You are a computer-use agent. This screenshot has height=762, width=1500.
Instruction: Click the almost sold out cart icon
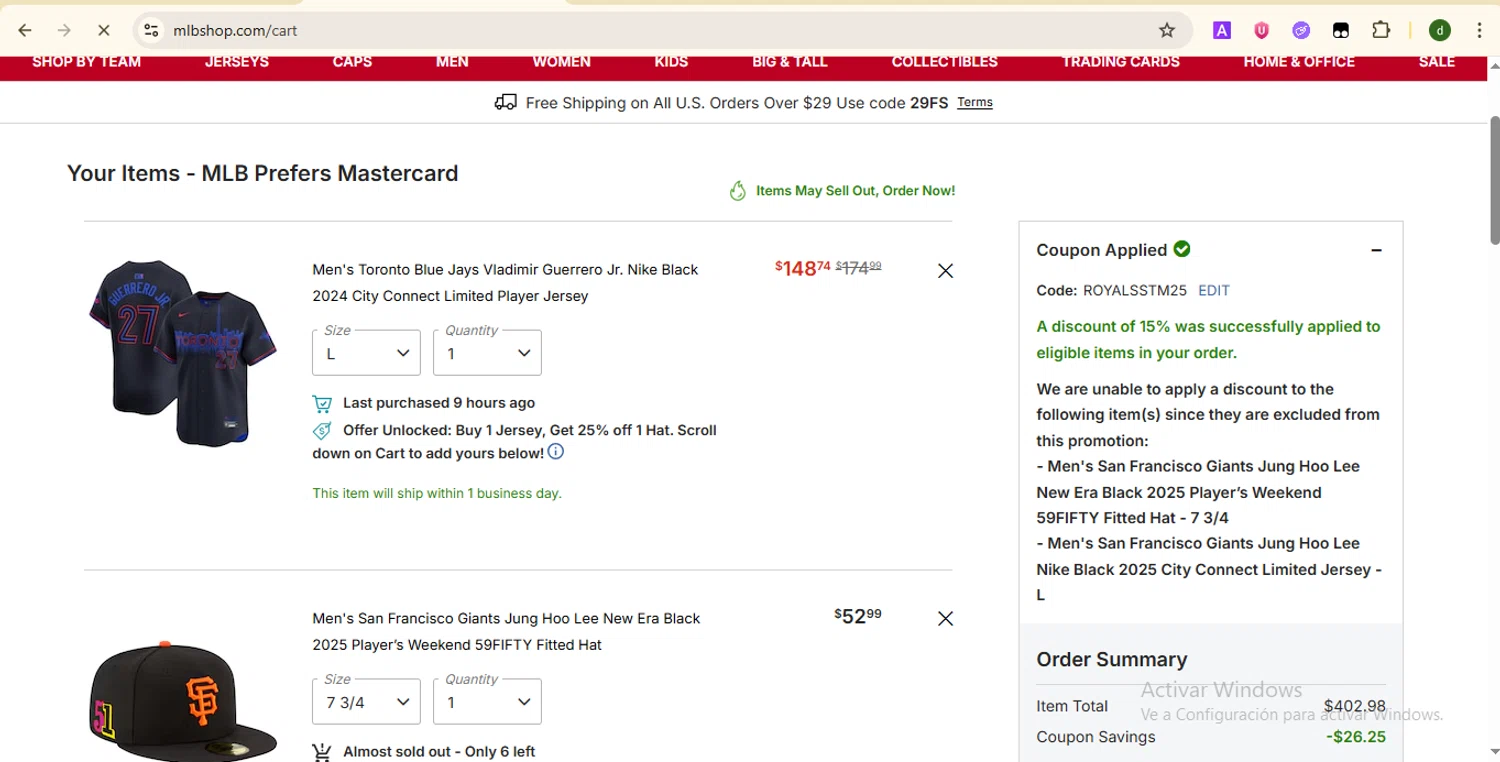coord(322,752)
